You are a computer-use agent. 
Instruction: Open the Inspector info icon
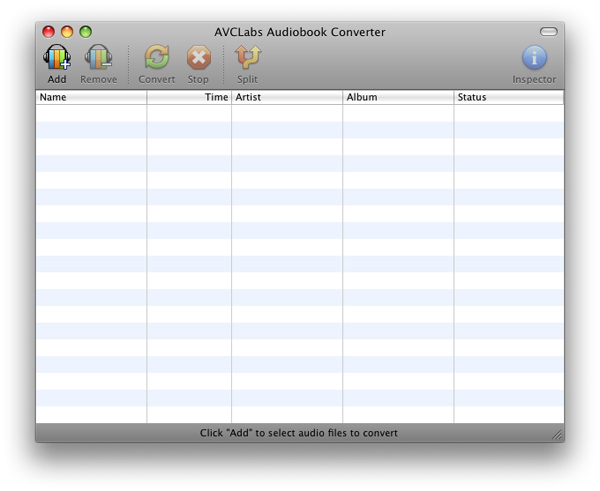pyautogui.click(x=534, y=58)
